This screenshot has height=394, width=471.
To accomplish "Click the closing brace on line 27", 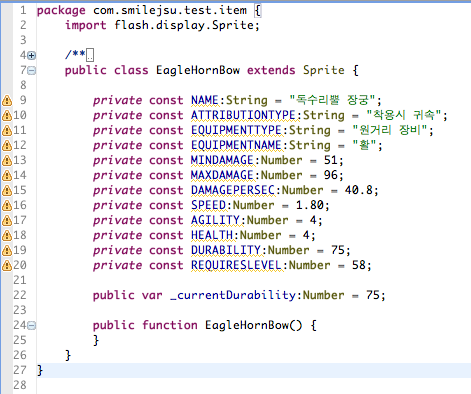I will pos(40,370).
